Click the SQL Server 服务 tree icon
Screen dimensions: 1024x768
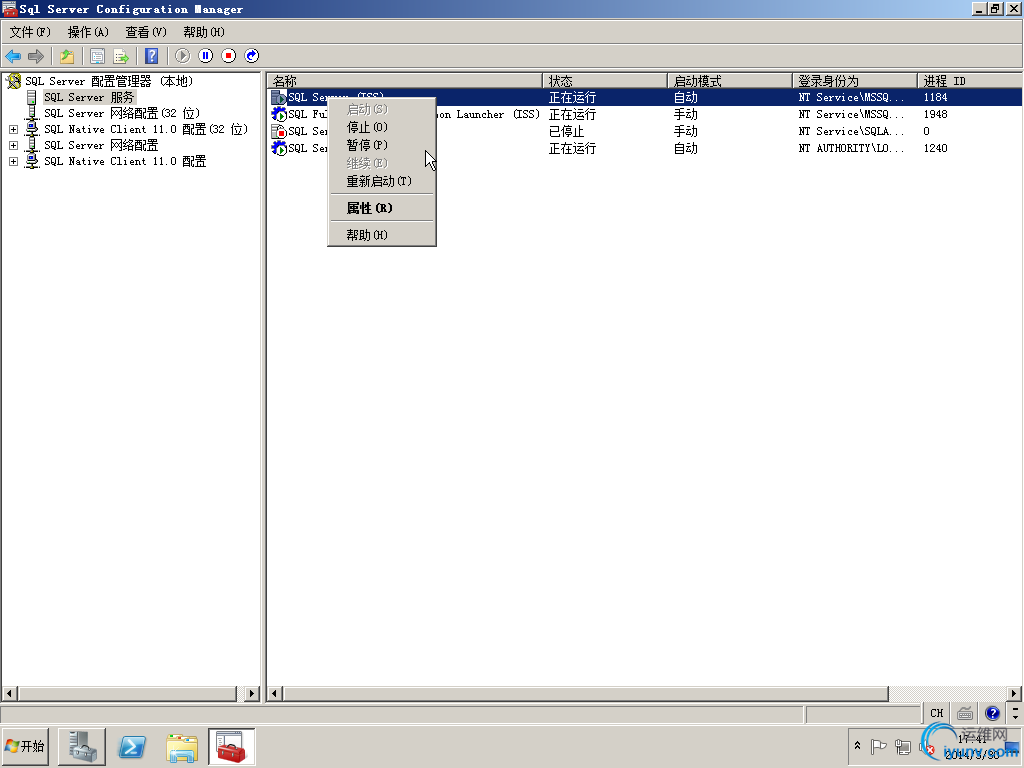(x=31, y=97)
